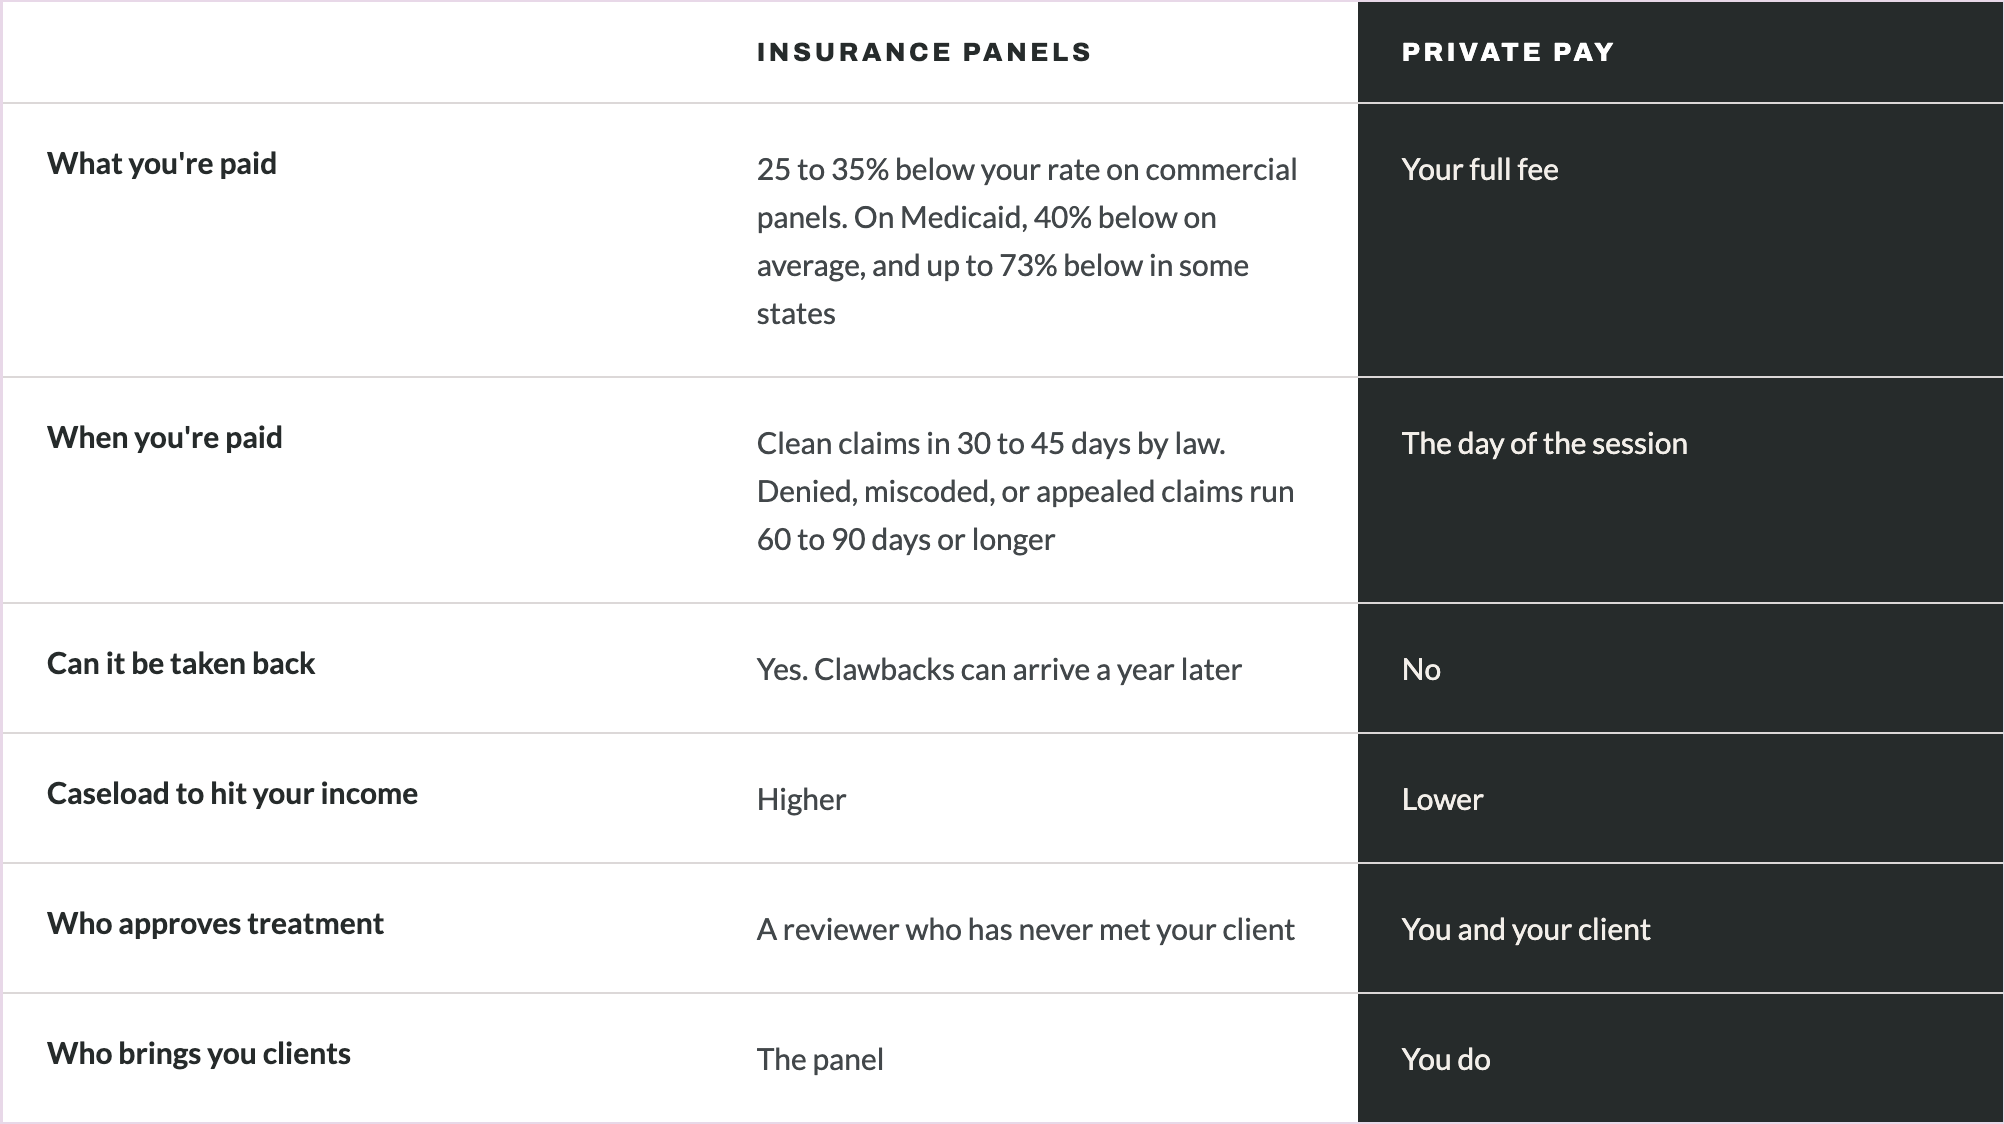Select 'The day of the session' cell
Screen dimensions: 2004x1124
pyautogui.click(x=1544, y=443)
